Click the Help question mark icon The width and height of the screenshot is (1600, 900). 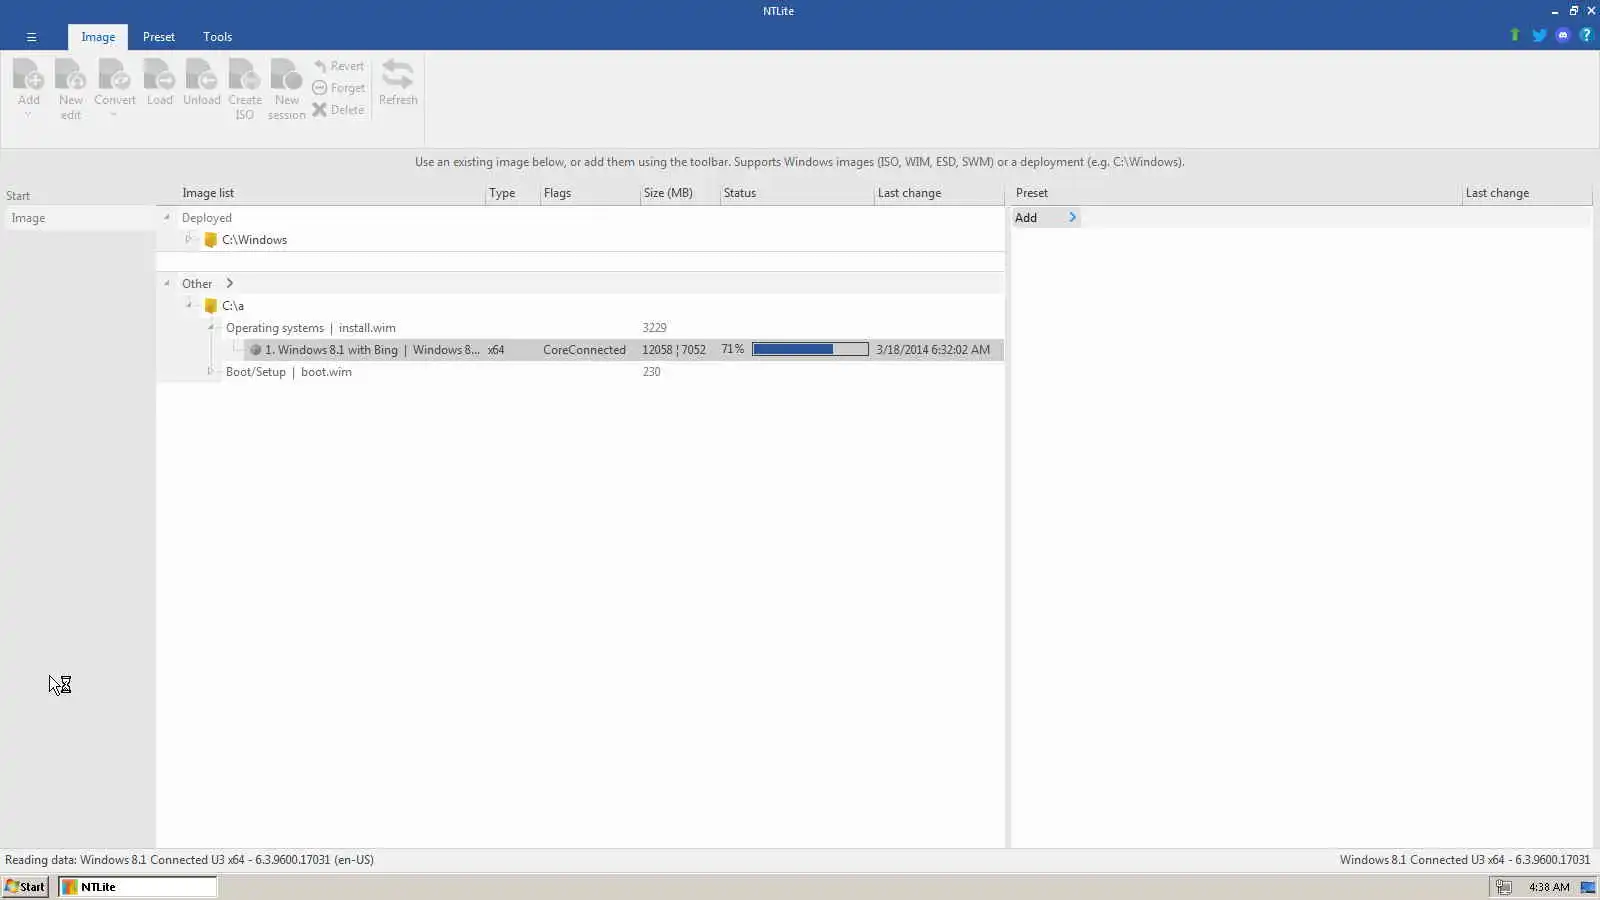coord(1586,35)
